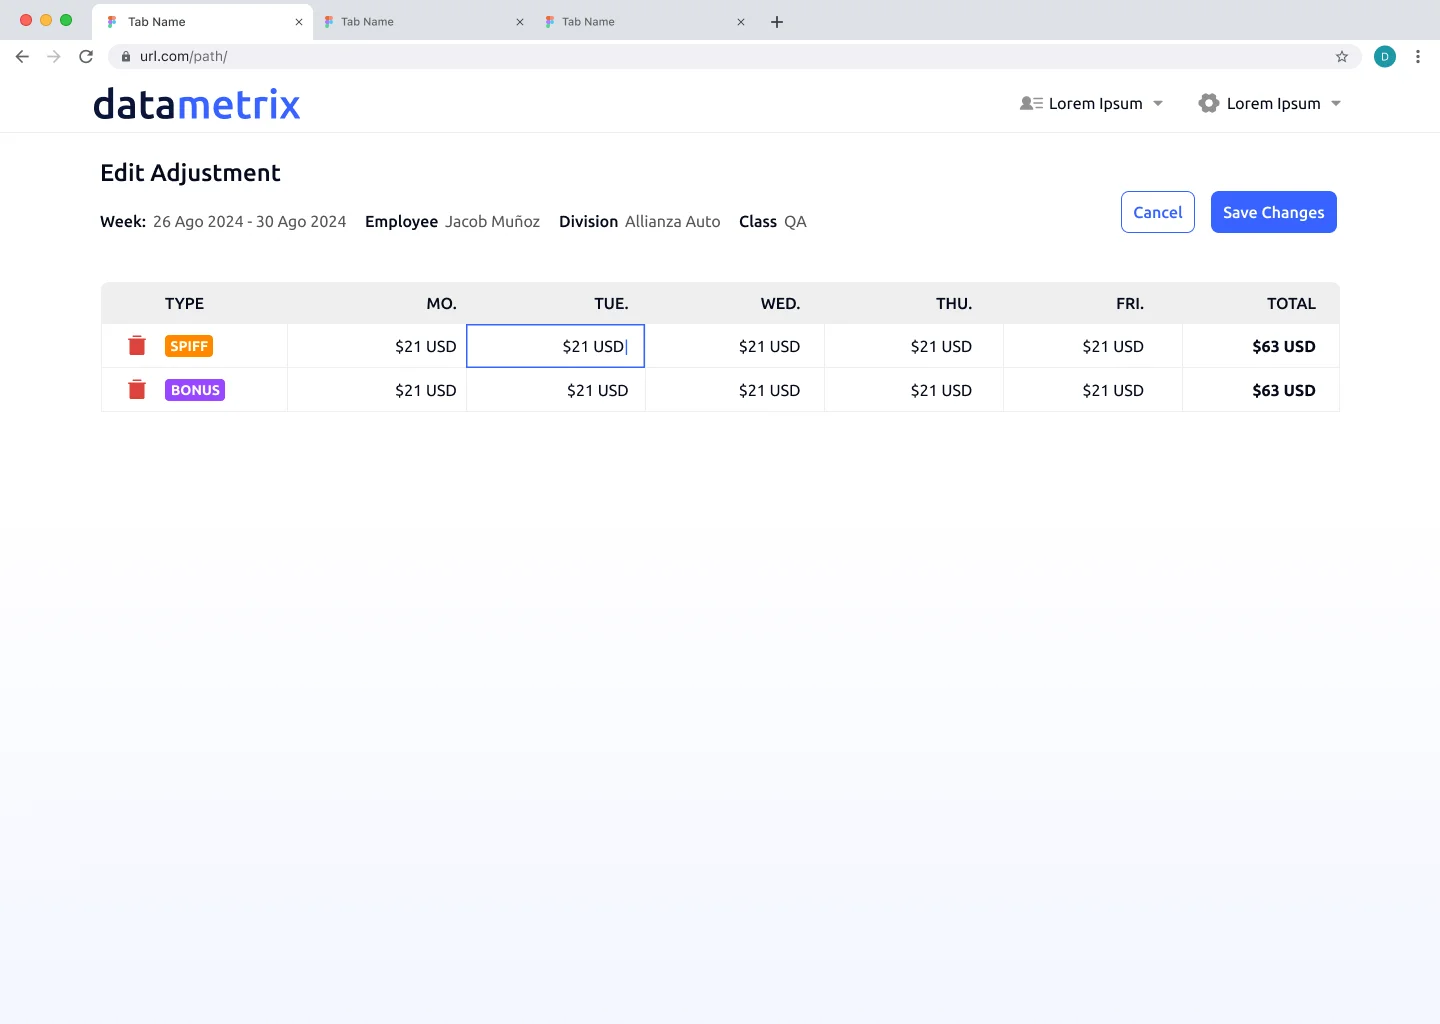
Task: Click the purple BONUS type badge
Action: click(x=195, y=390)
